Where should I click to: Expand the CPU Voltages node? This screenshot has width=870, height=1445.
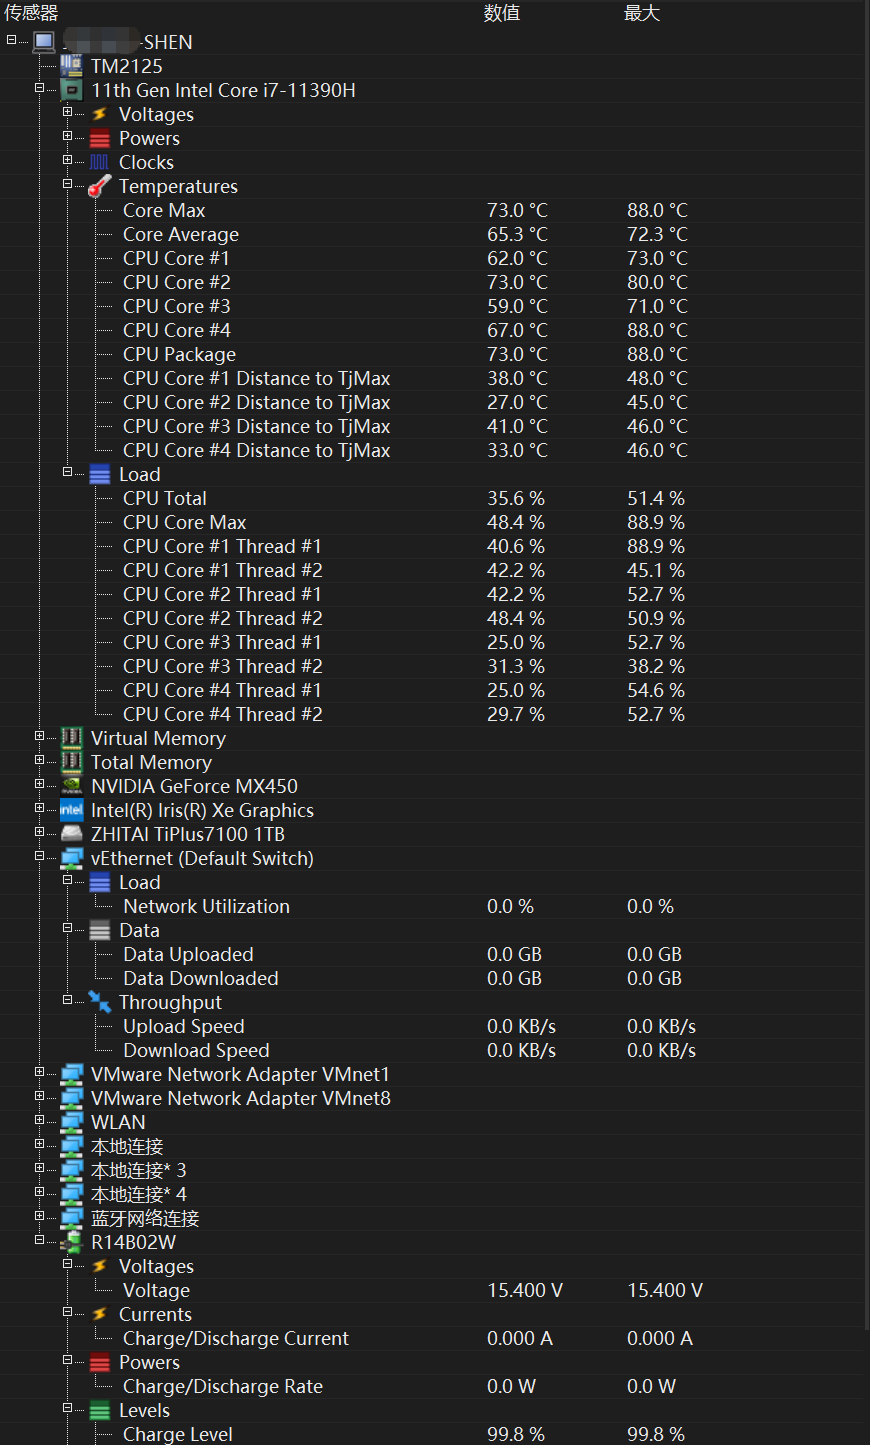pyautogui.click(x=67, y=112)
